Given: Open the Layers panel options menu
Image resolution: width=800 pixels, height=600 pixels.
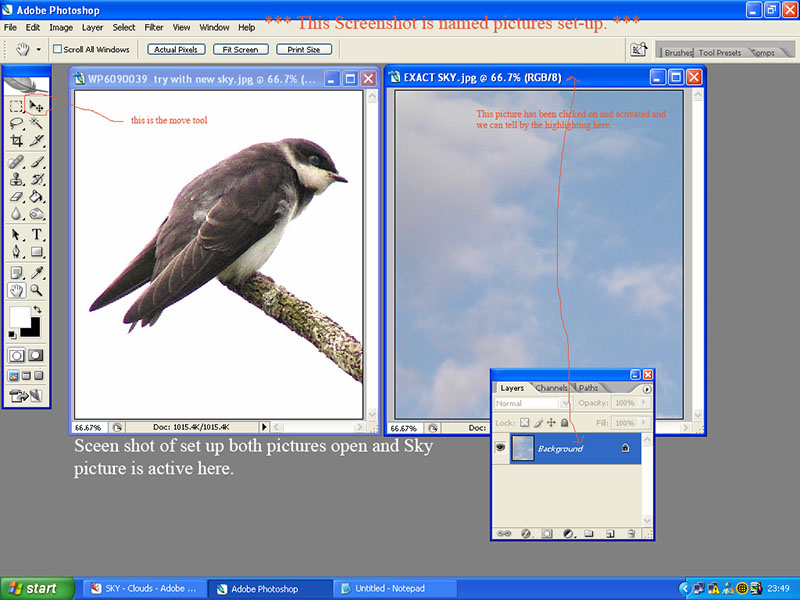Looking at the screenshot, I should 647,389.
